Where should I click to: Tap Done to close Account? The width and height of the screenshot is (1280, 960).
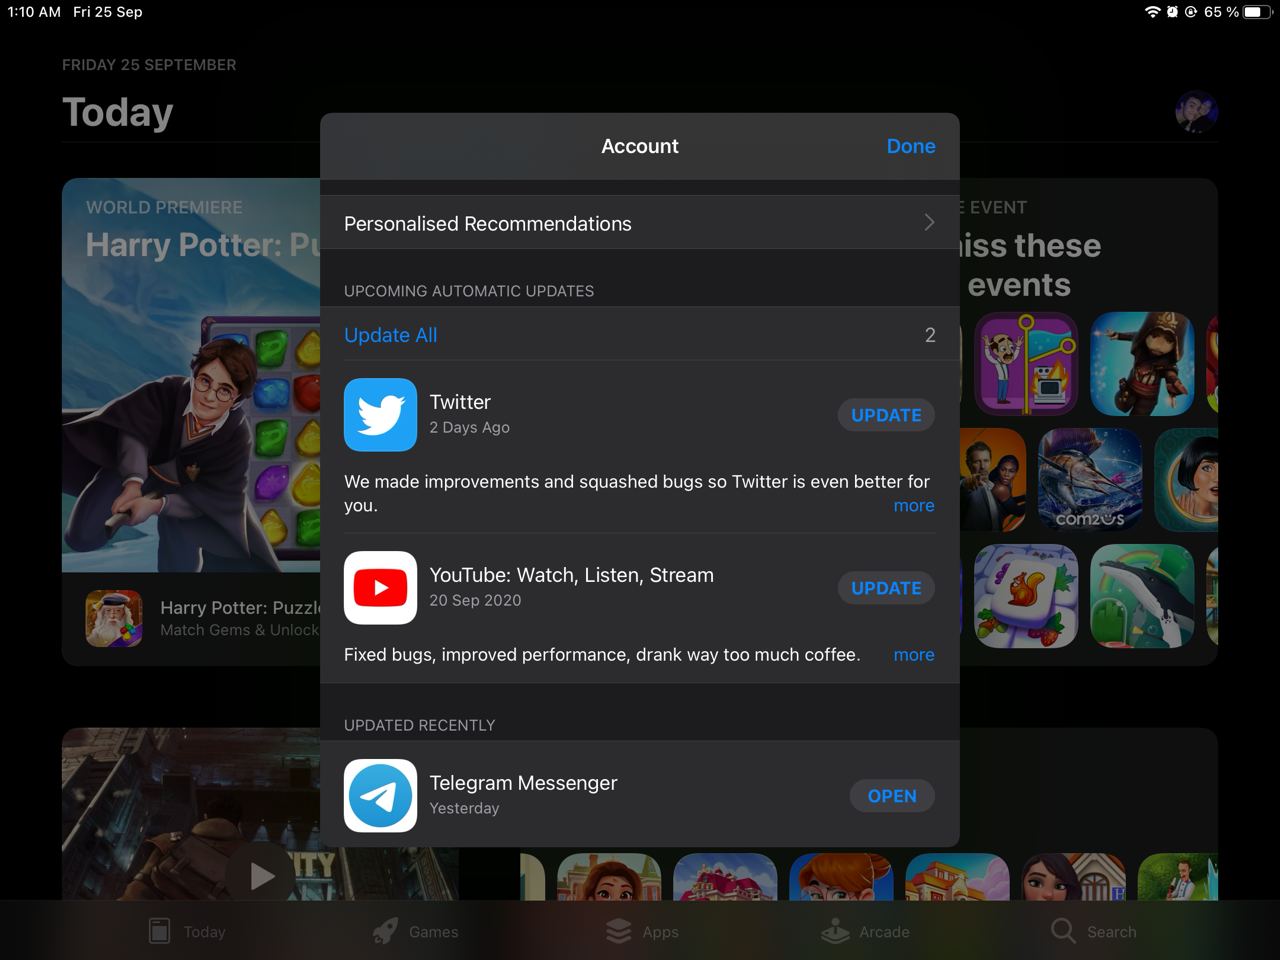point(911,146)
